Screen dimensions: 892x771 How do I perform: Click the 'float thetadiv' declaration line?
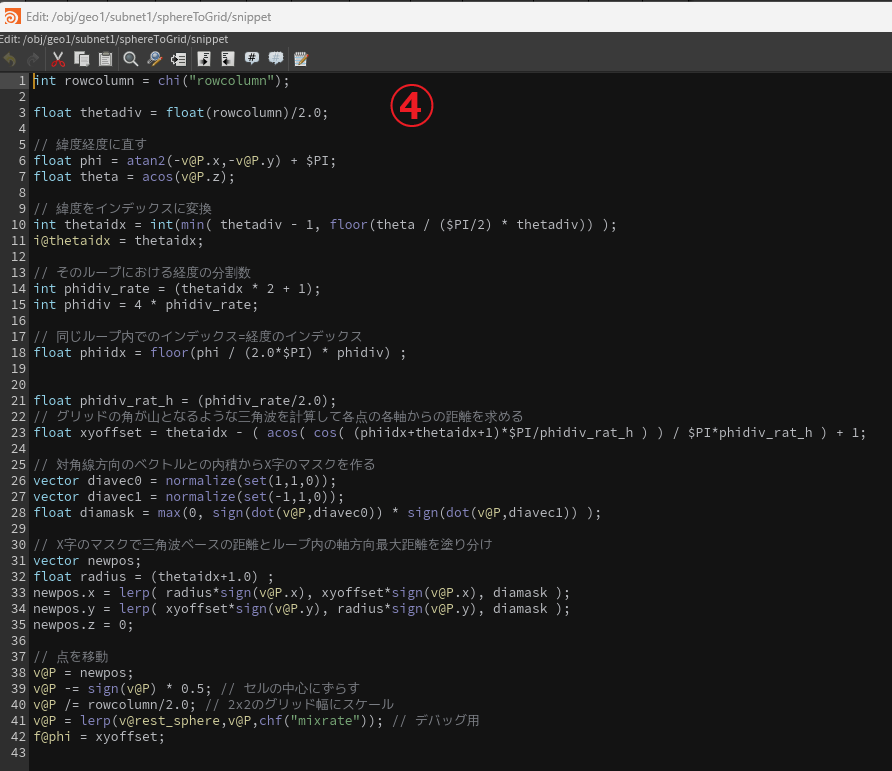tap(181, 113)
